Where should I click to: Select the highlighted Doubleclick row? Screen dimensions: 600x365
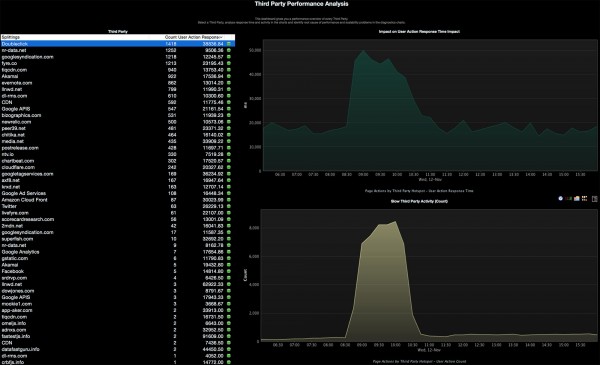coord(117,44)
